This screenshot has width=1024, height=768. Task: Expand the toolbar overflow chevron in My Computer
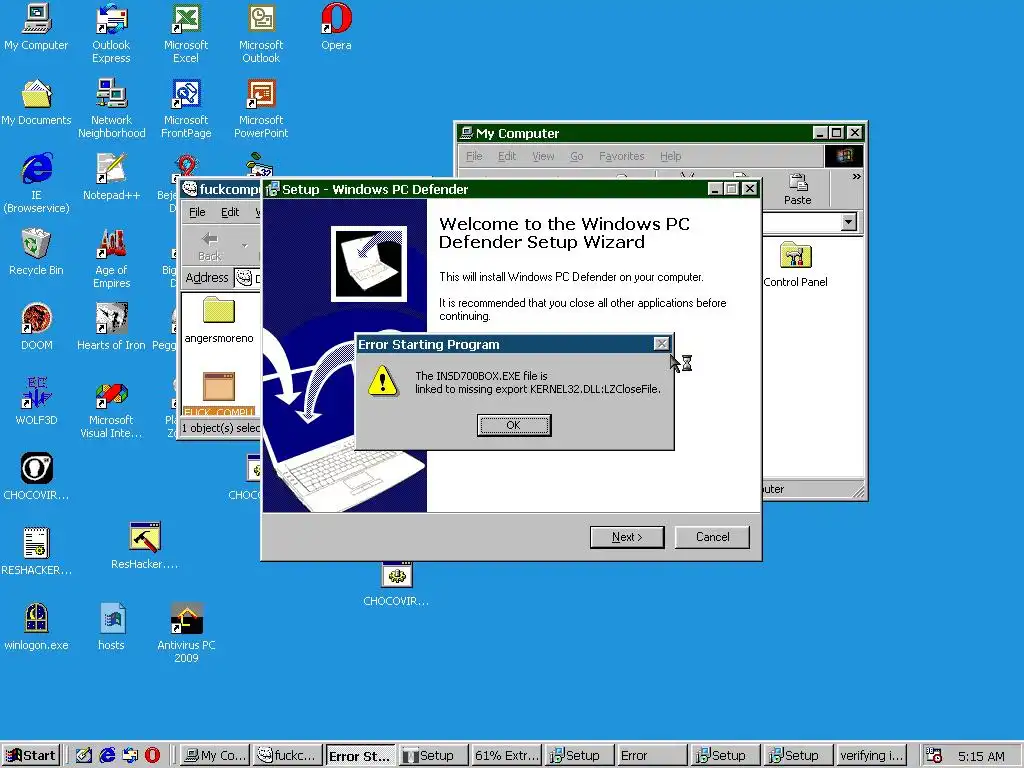(856, 177)
